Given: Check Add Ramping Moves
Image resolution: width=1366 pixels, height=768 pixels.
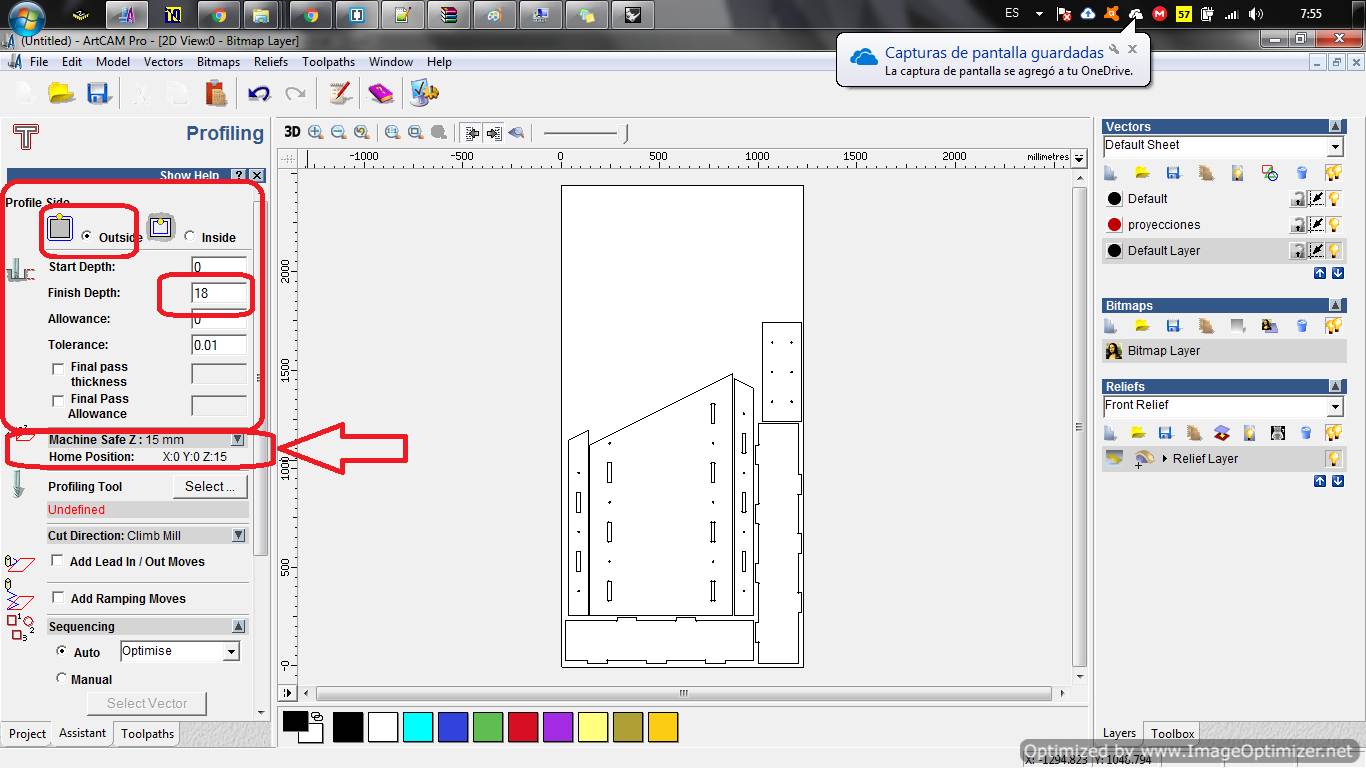Looking at the screenshot, I should click(x=58, y=598).
